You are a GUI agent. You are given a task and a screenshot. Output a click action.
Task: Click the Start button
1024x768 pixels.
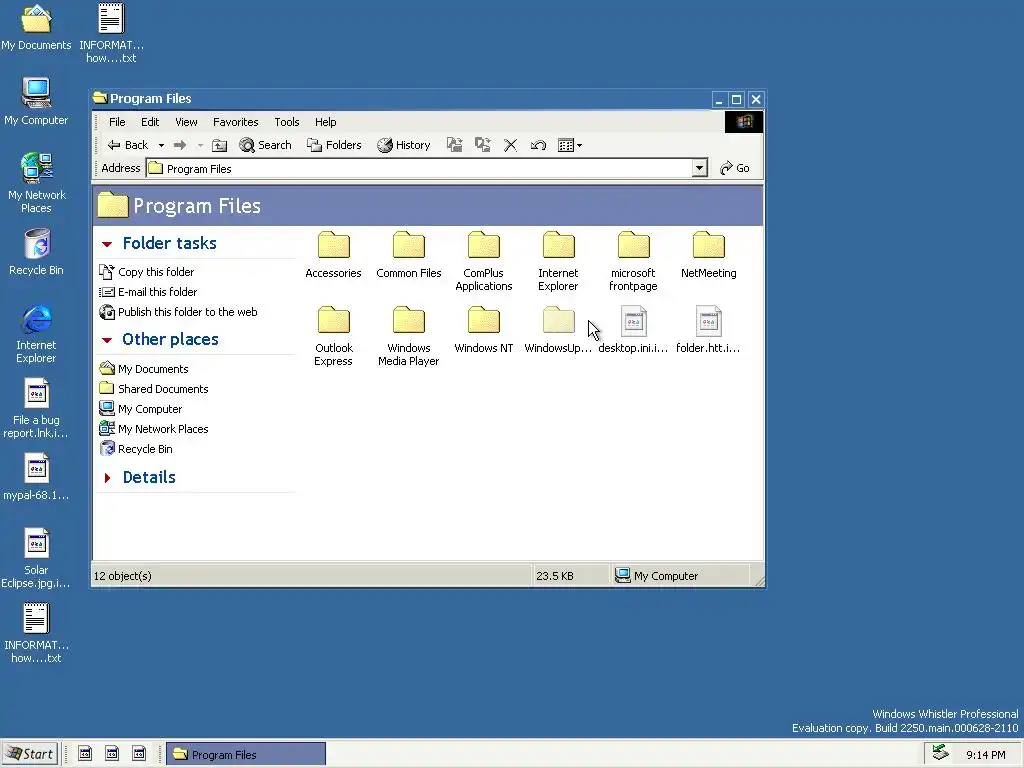pyautogui.click(x=29, y=754)
